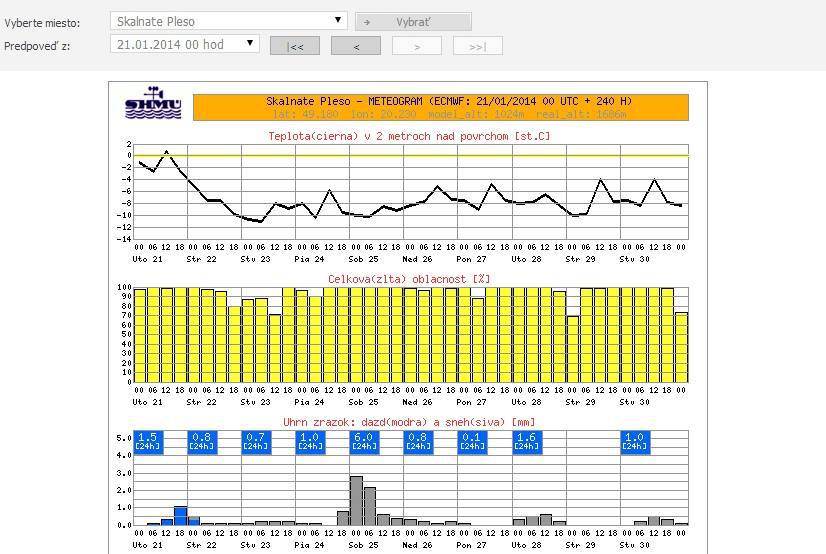Jump to first forecast with |<< button
826x554 pixels.
point(294,46)
